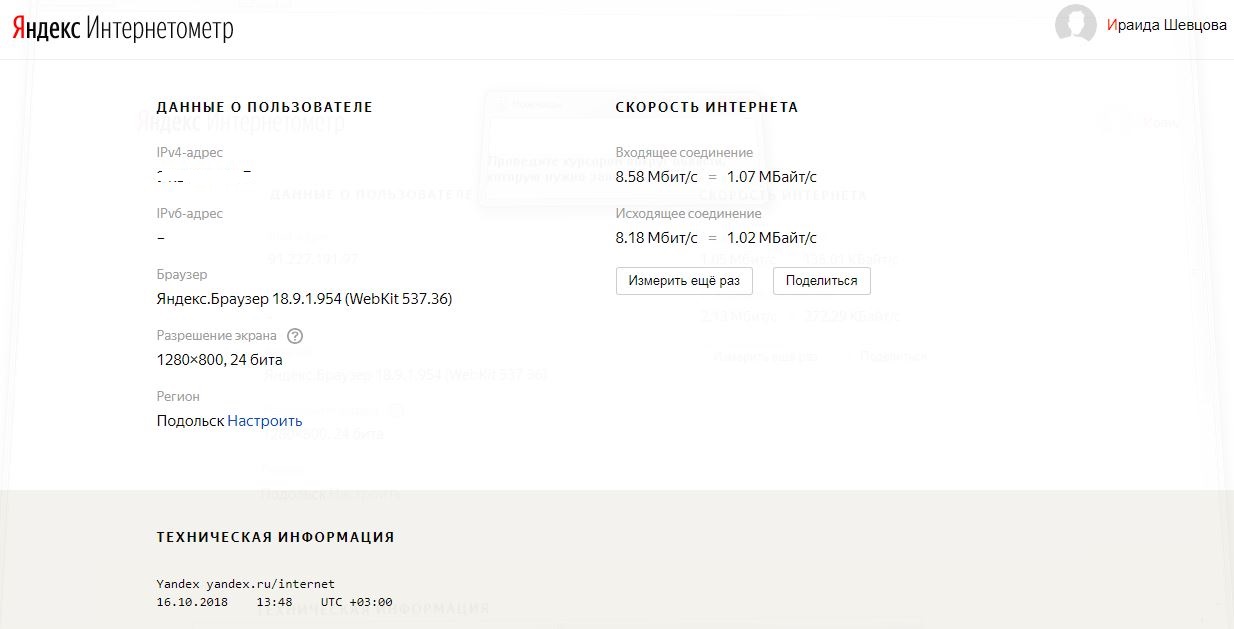Click the help icon beside Разрешение экрана
The width and height of the screenshot is (1234, 629).
(x=295, y=336)
